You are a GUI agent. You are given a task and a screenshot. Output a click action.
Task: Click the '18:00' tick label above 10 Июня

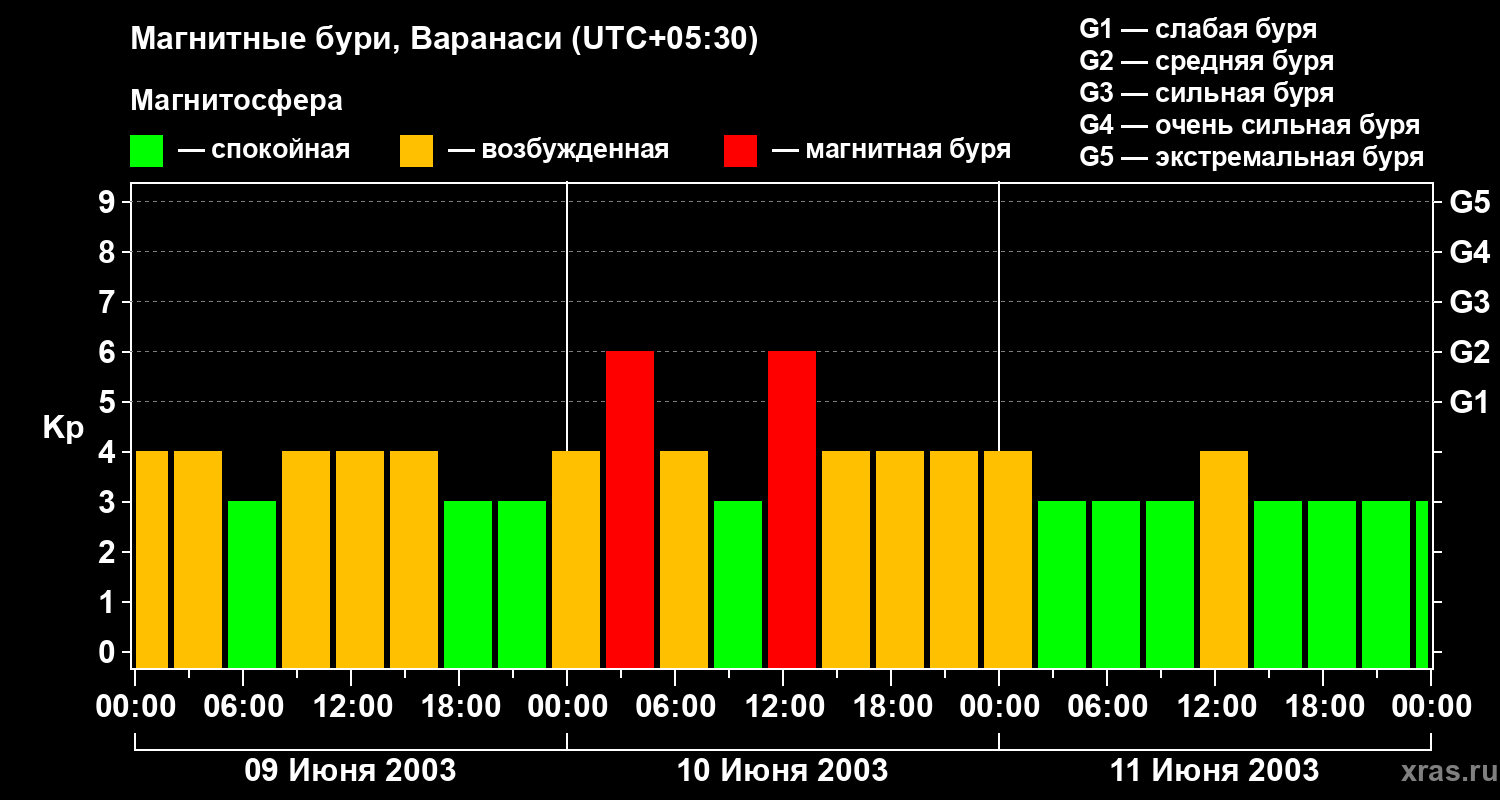coord(892,707)
